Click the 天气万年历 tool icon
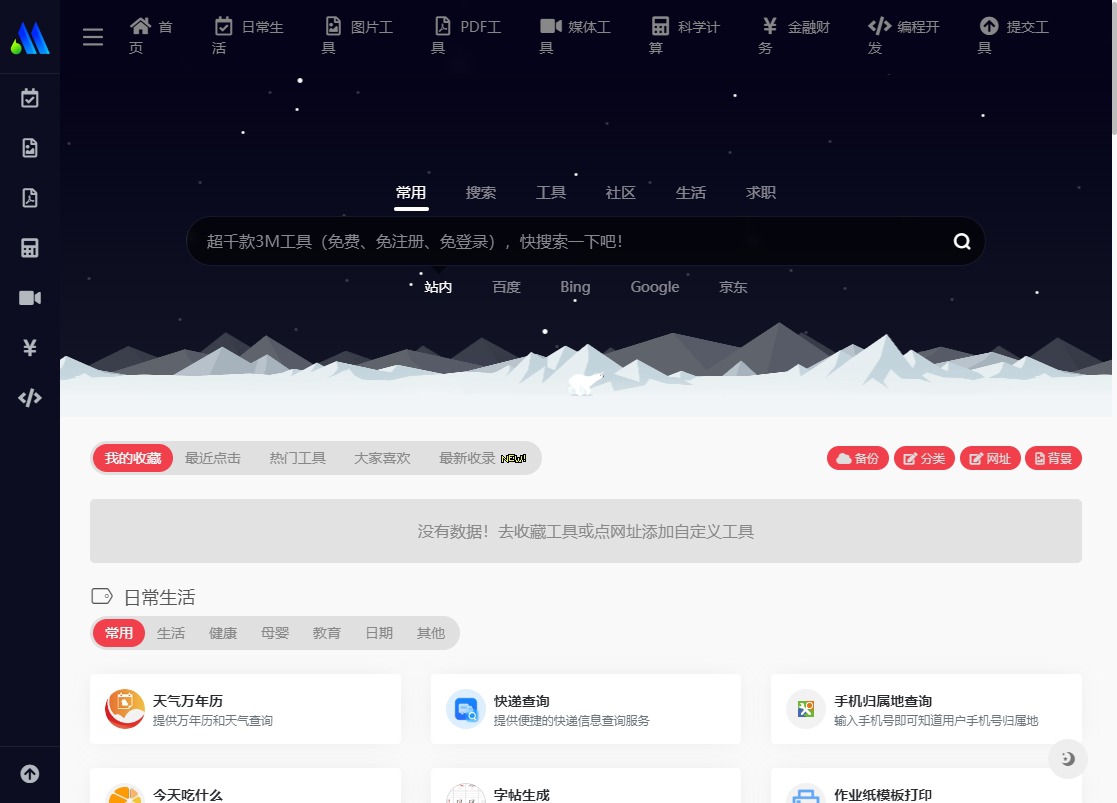This screenshot has width=1117, height=803. (x=125, y=709)
